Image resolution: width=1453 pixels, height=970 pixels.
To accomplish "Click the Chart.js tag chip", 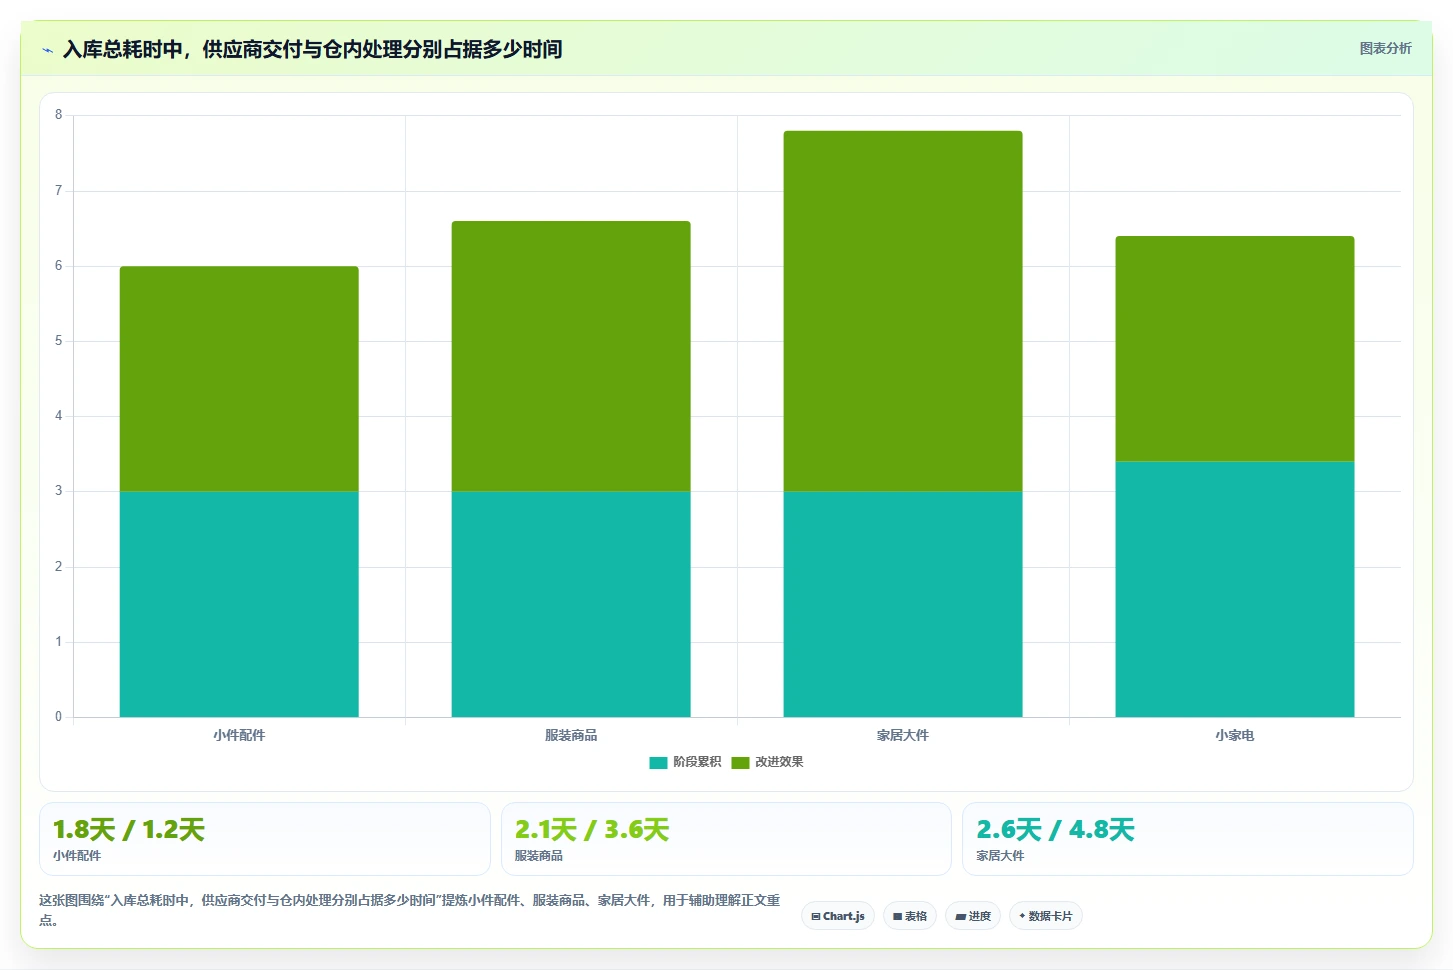I will tap(838, 916).
